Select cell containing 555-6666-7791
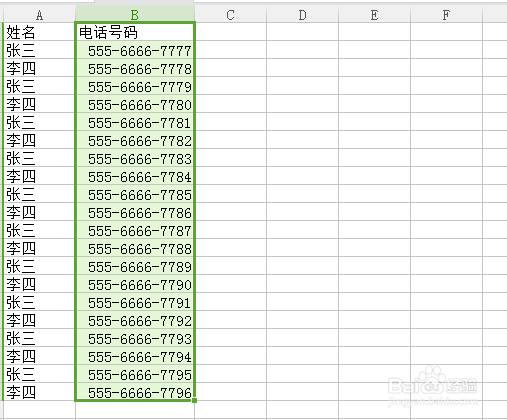507x420 pixels. click(x=135, y=302)
